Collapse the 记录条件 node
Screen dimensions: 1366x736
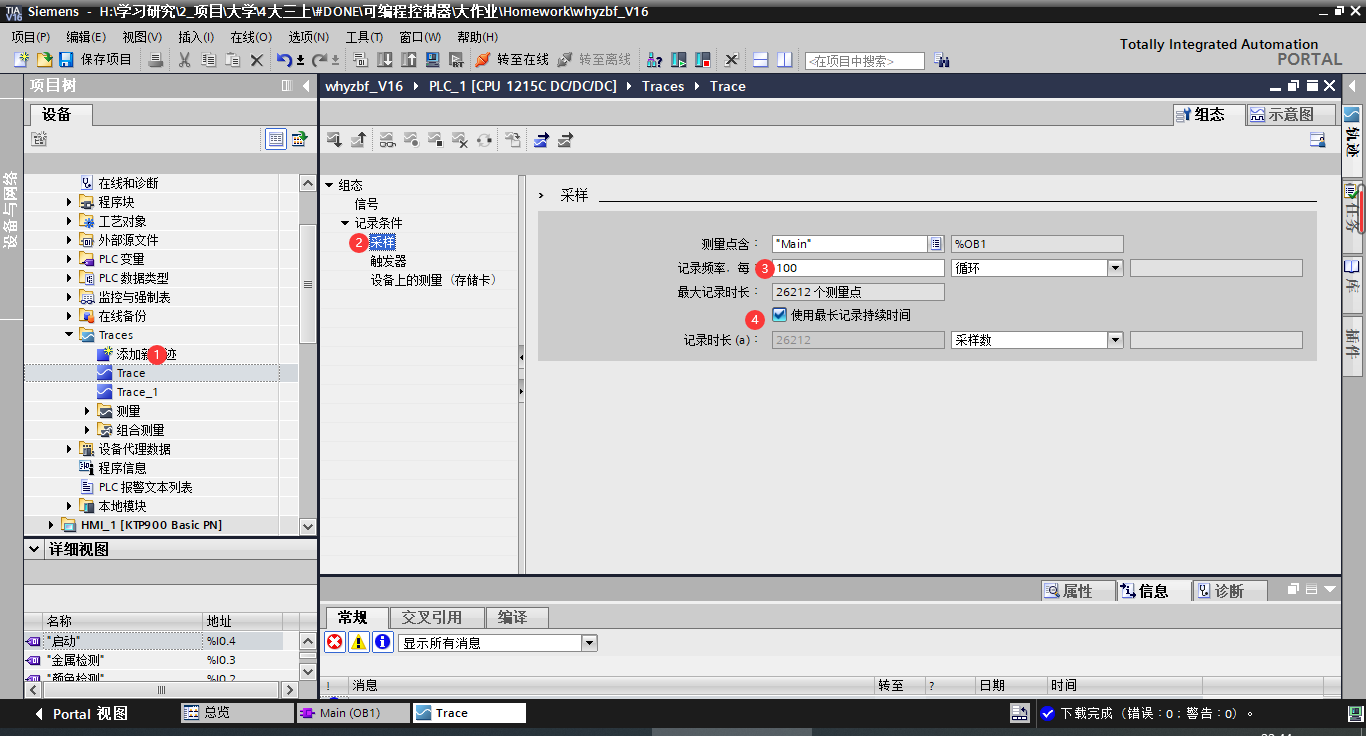coord(345,223)
